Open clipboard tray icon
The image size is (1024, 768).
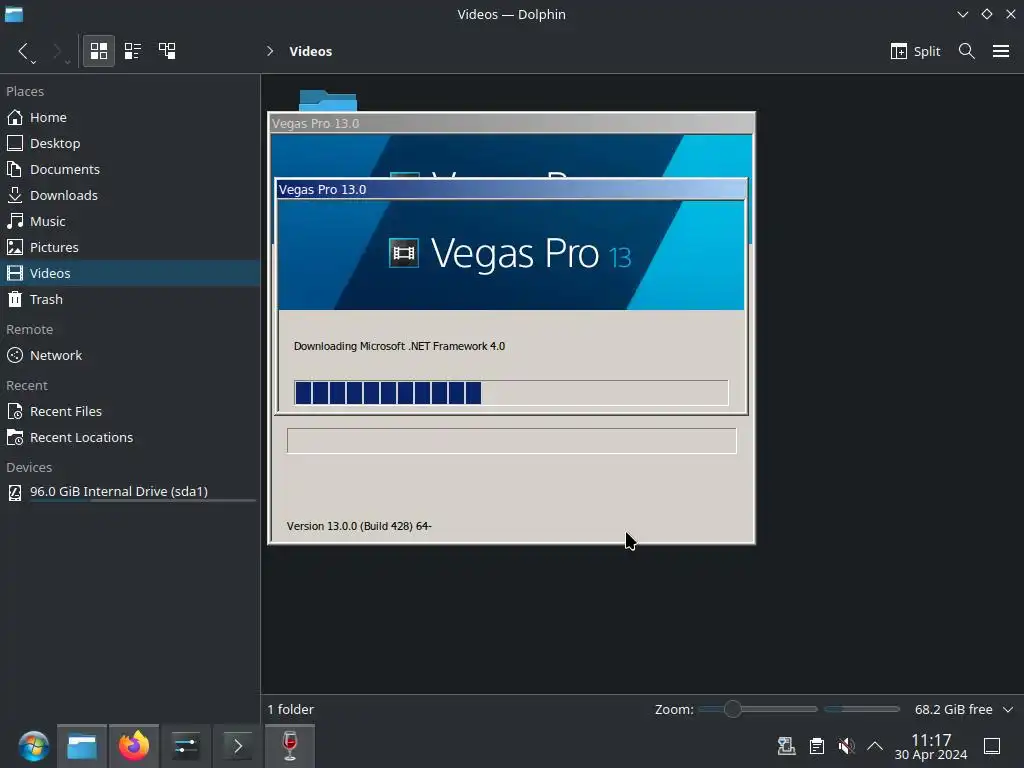[816, 746]
